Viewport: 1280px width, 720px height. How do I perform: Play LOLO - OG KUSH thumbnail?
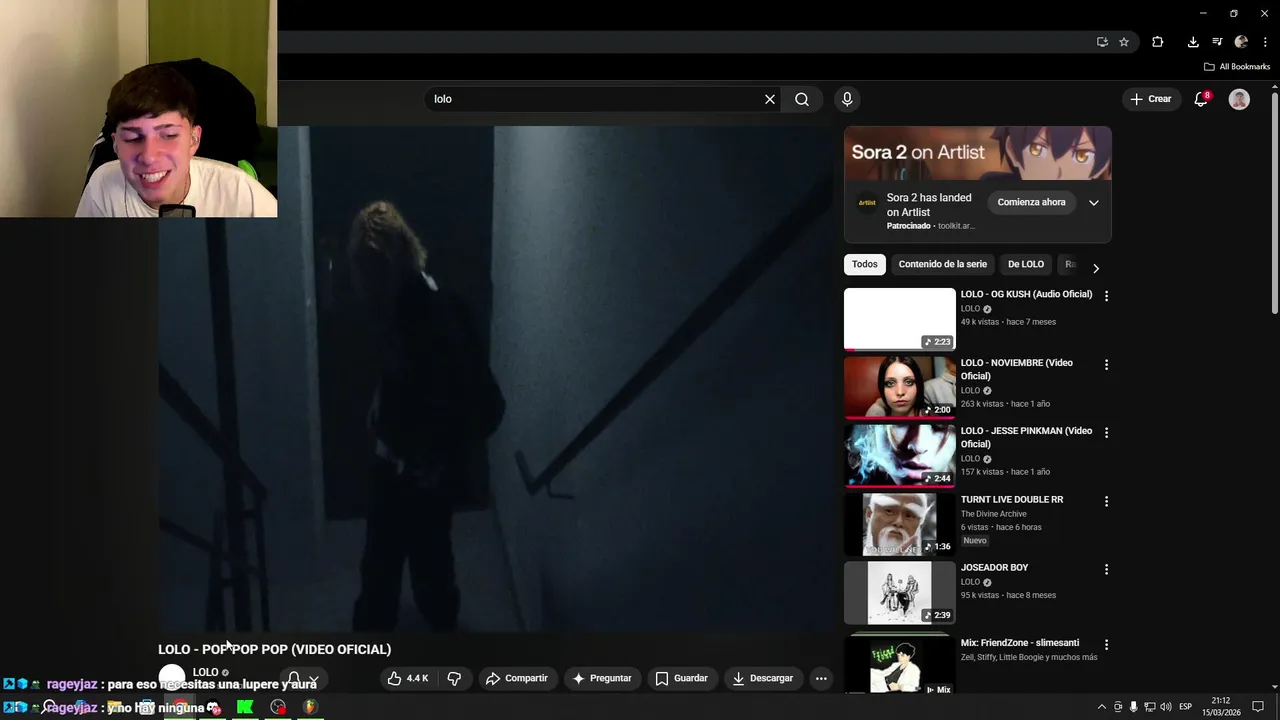pyautogui.click(x=900, y=319)
